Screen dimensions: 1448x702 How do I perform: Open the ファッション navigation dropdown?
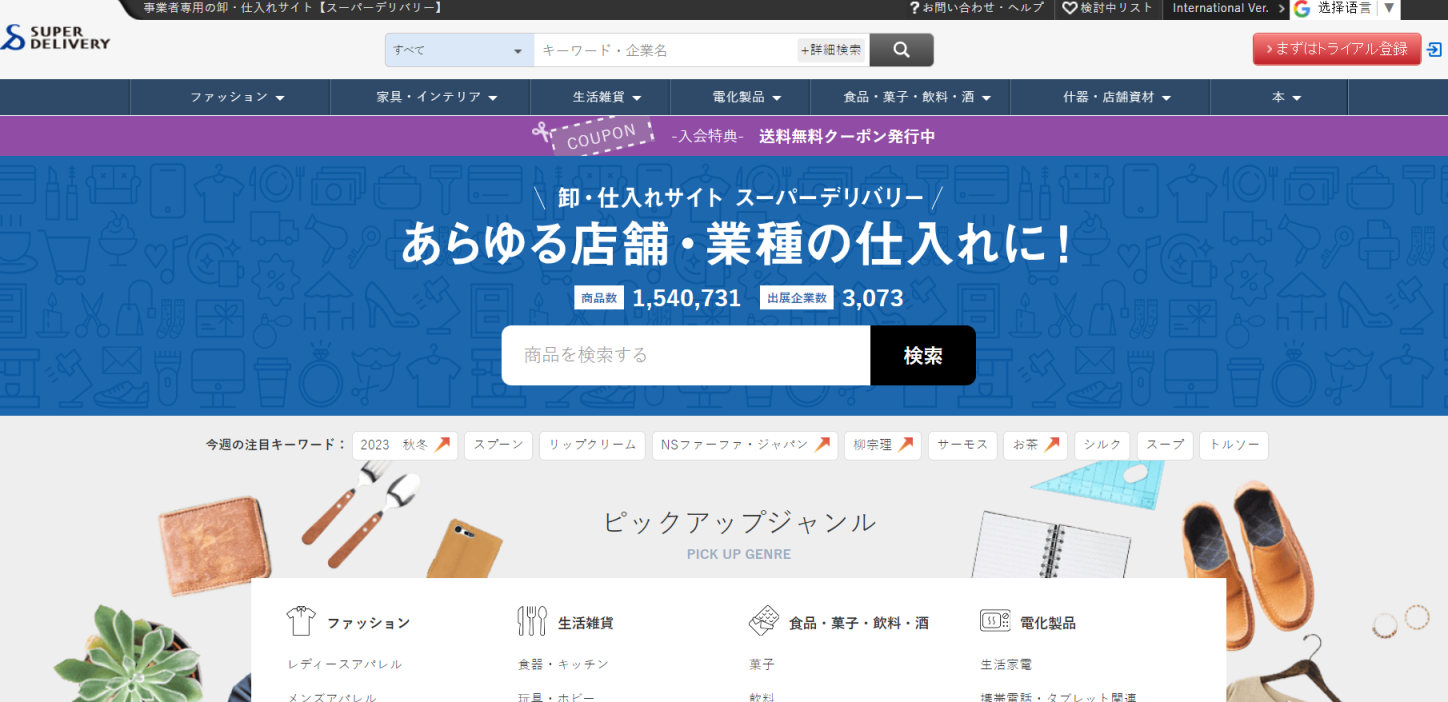click(230, 97)
